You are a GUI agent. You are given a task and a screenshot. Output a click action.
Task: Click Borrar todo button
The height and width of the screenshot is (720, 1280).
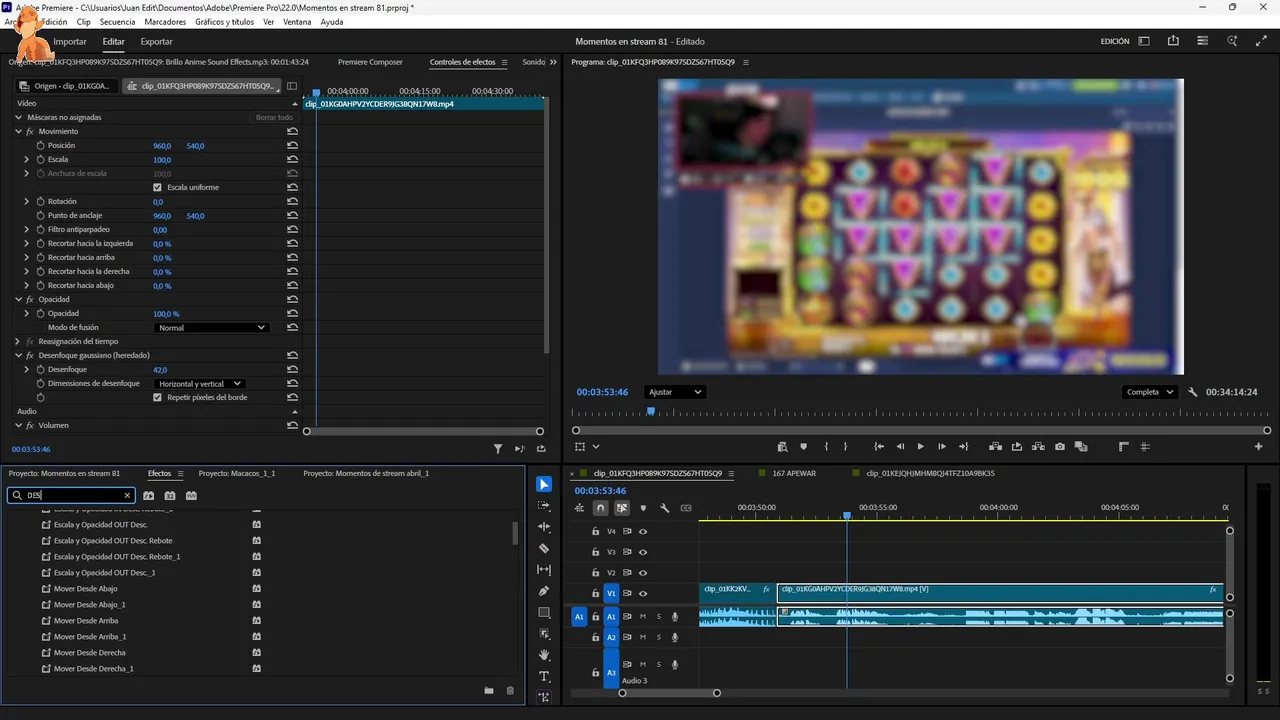tap(274, 118)
